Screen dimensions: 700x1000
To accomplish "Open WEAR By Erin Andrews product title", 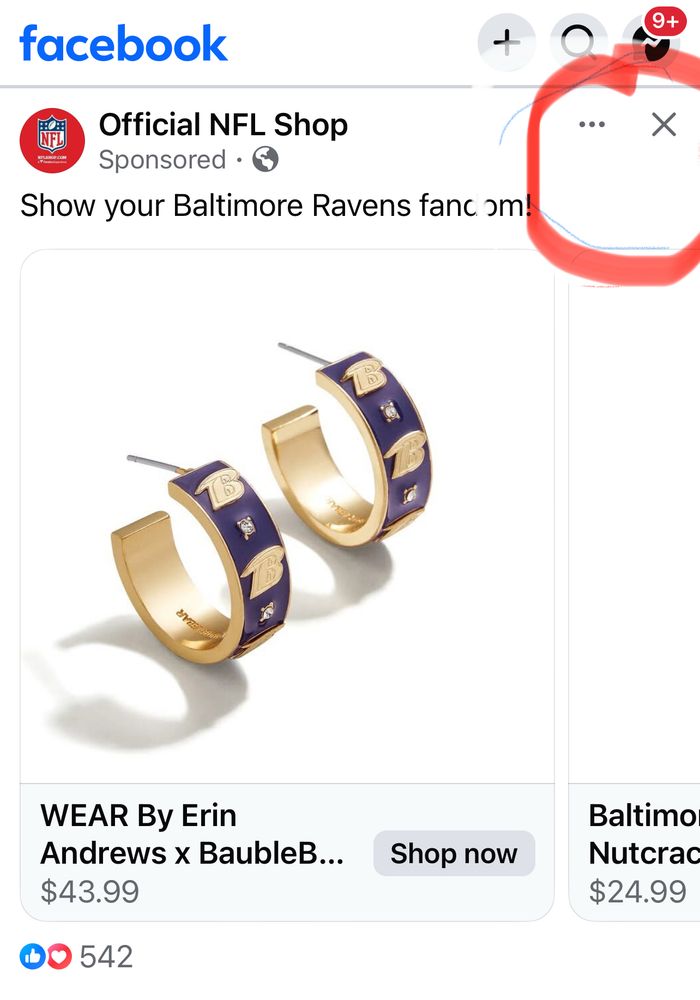I will point(193,834).
